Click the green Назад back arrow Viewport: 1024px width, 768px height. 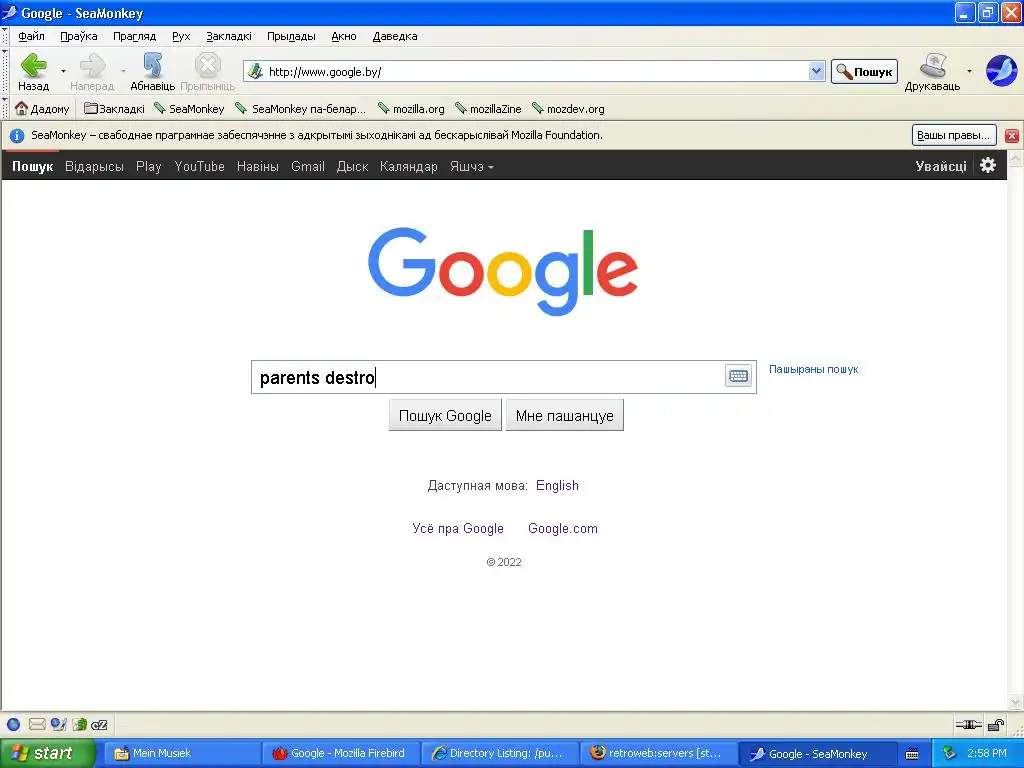pos(33,65)
